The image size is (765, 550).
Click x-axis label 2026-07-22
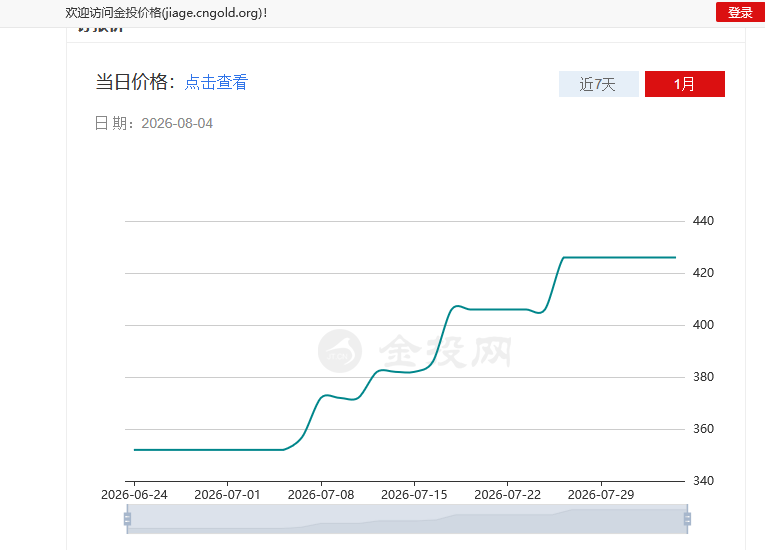[507, 495]
